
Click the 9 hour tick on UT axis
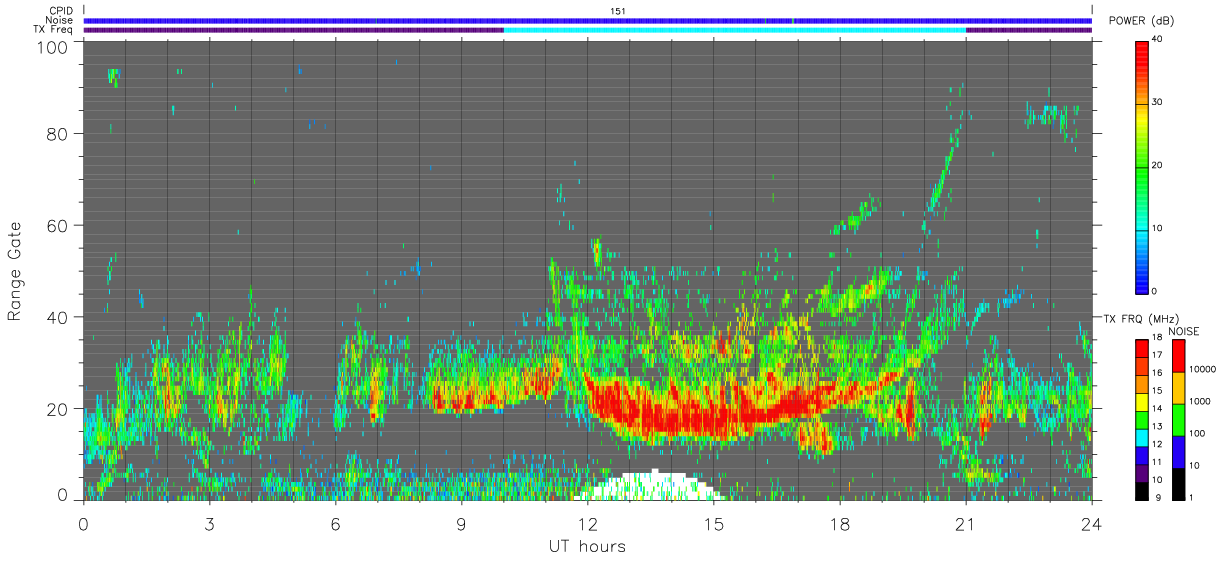[x=461, y=523]
